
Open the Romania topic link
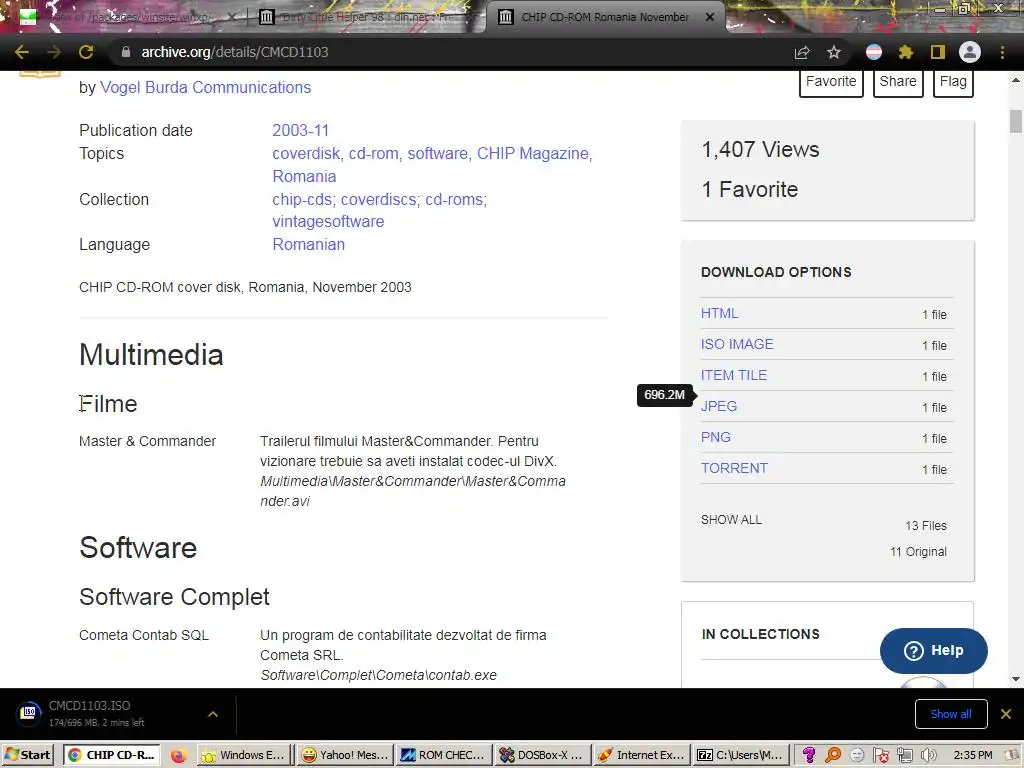pos(304,176)
